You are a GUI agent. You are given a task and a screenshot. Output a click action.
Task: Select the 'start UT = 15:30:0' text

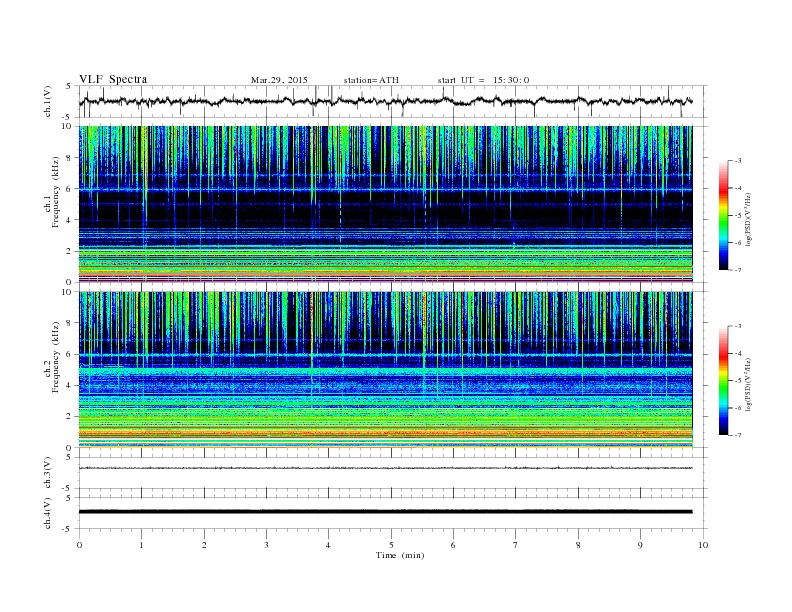[483, 80]
